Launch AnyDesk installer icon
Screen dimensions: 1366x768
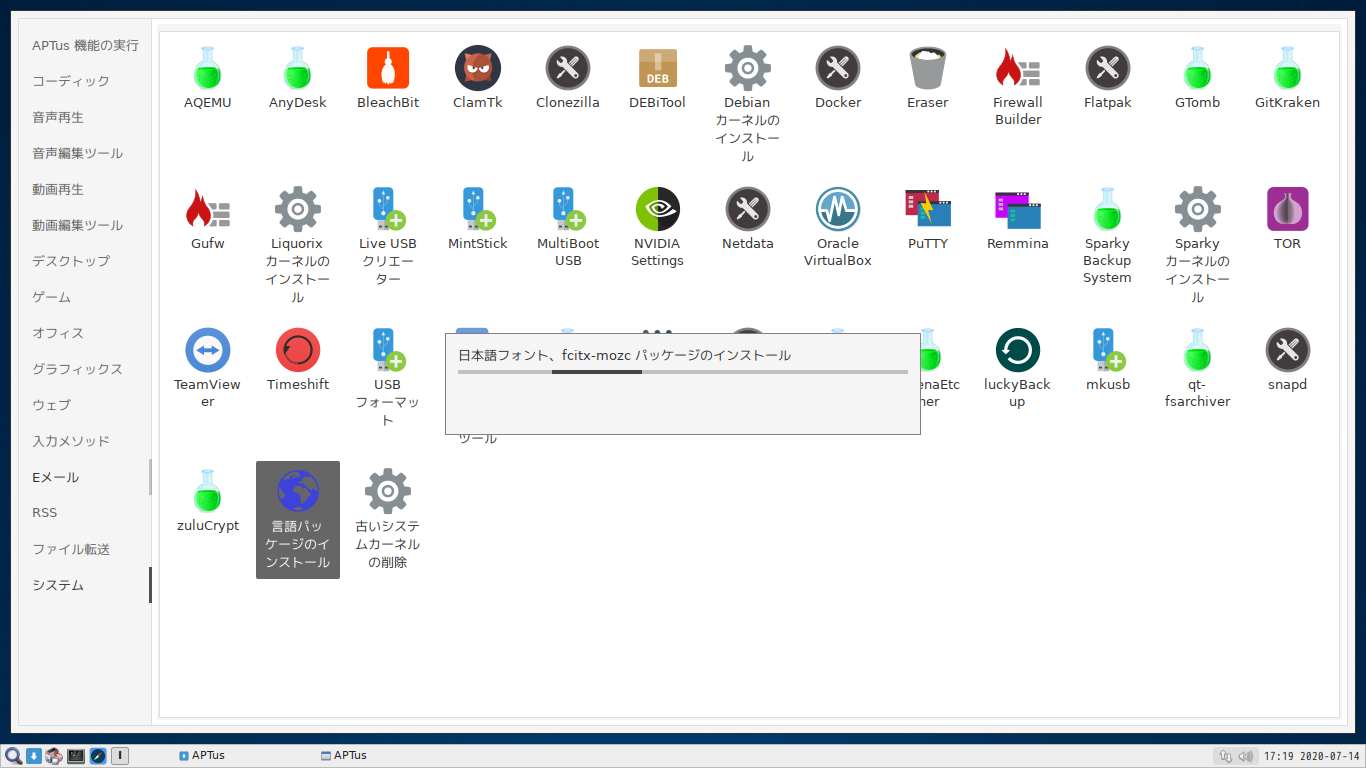click(x=297, y=68)
